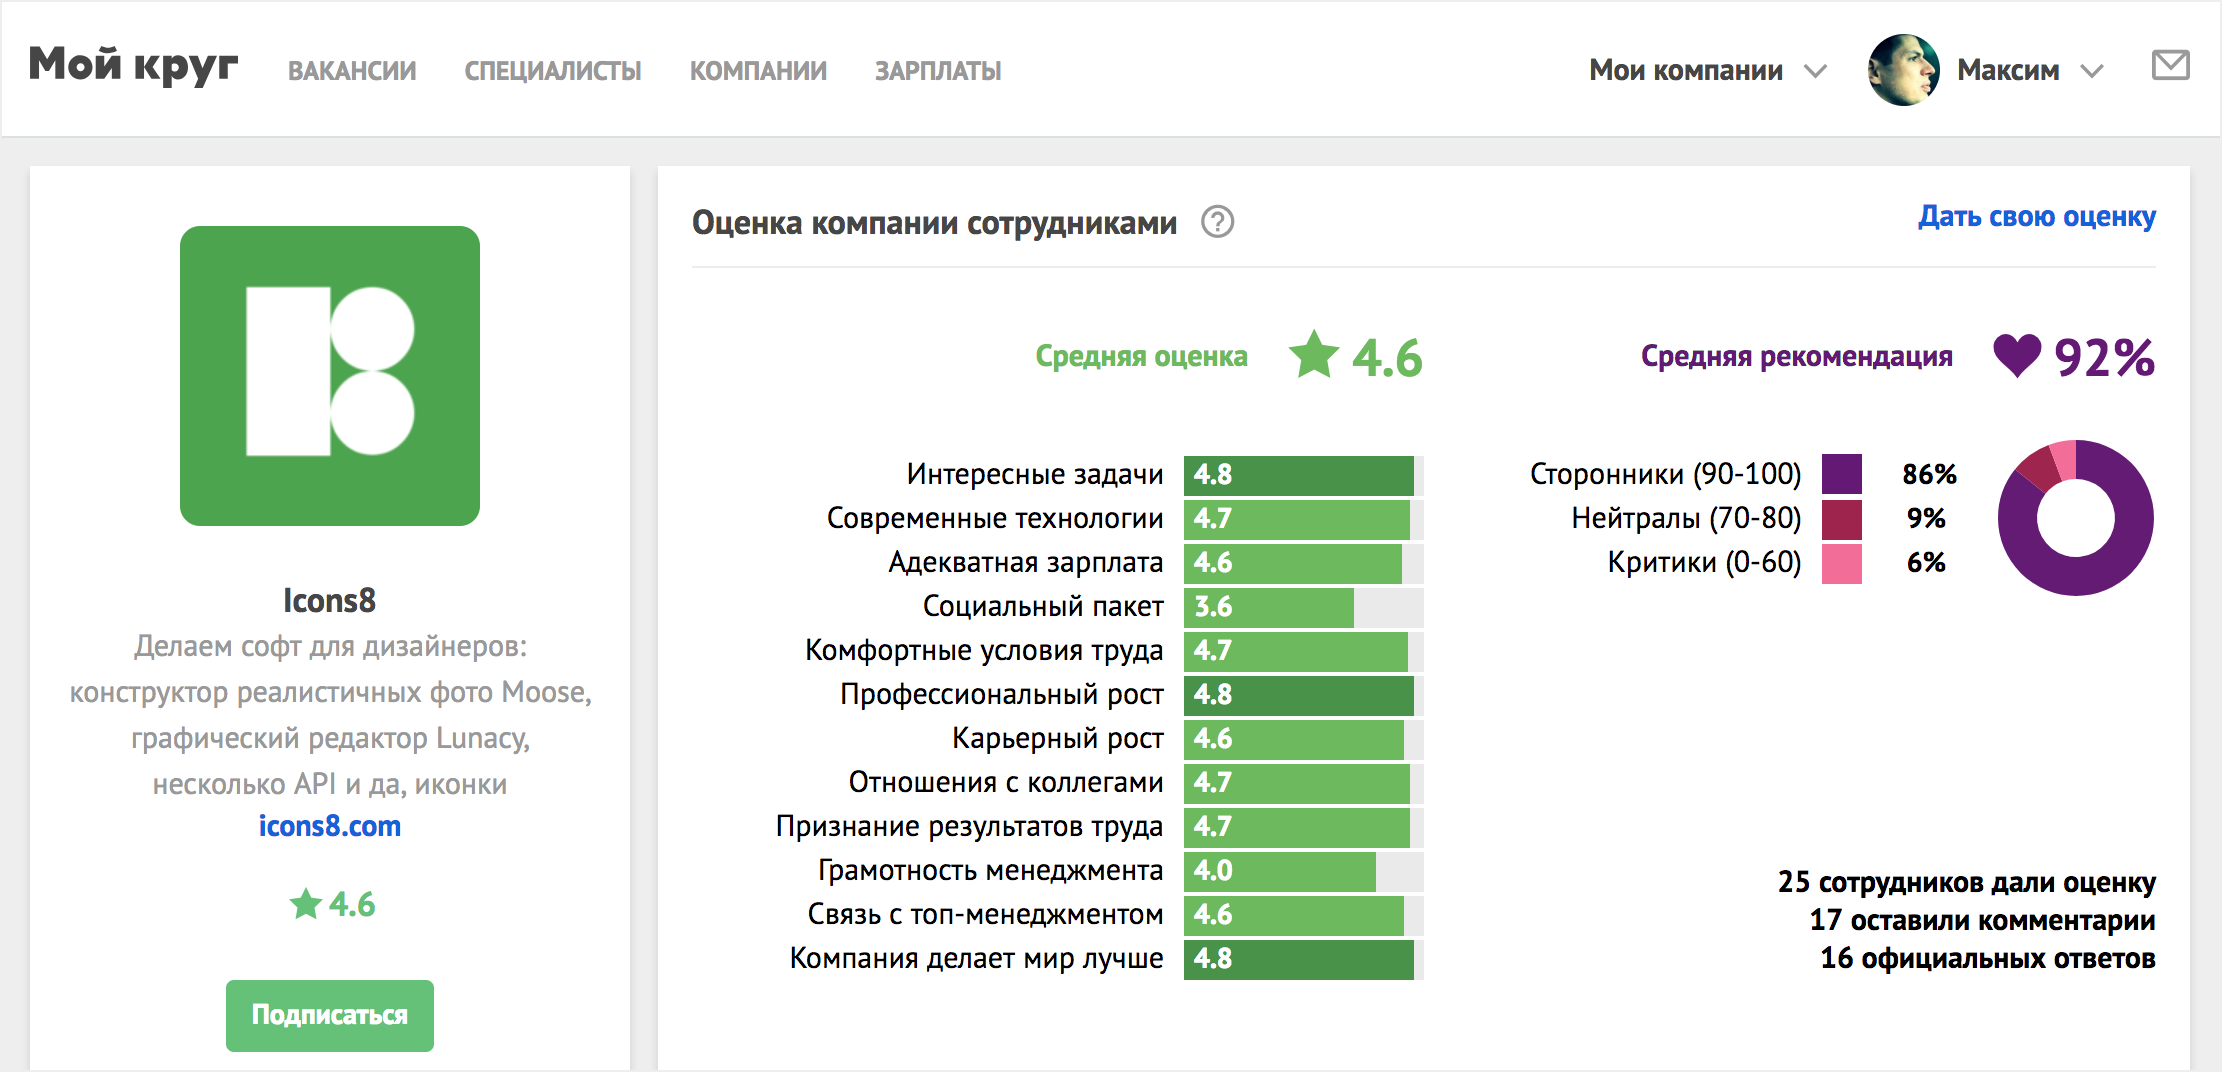Click the Признание результатов труда label
The image size is (2222, 1072).
click(x=969, y=826)
